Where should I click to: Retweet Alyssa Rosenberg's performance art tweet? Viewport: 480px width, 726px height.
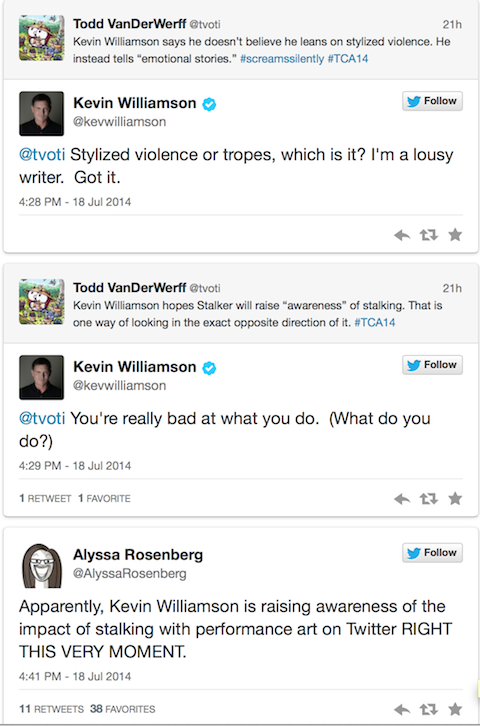coord(429,709)
